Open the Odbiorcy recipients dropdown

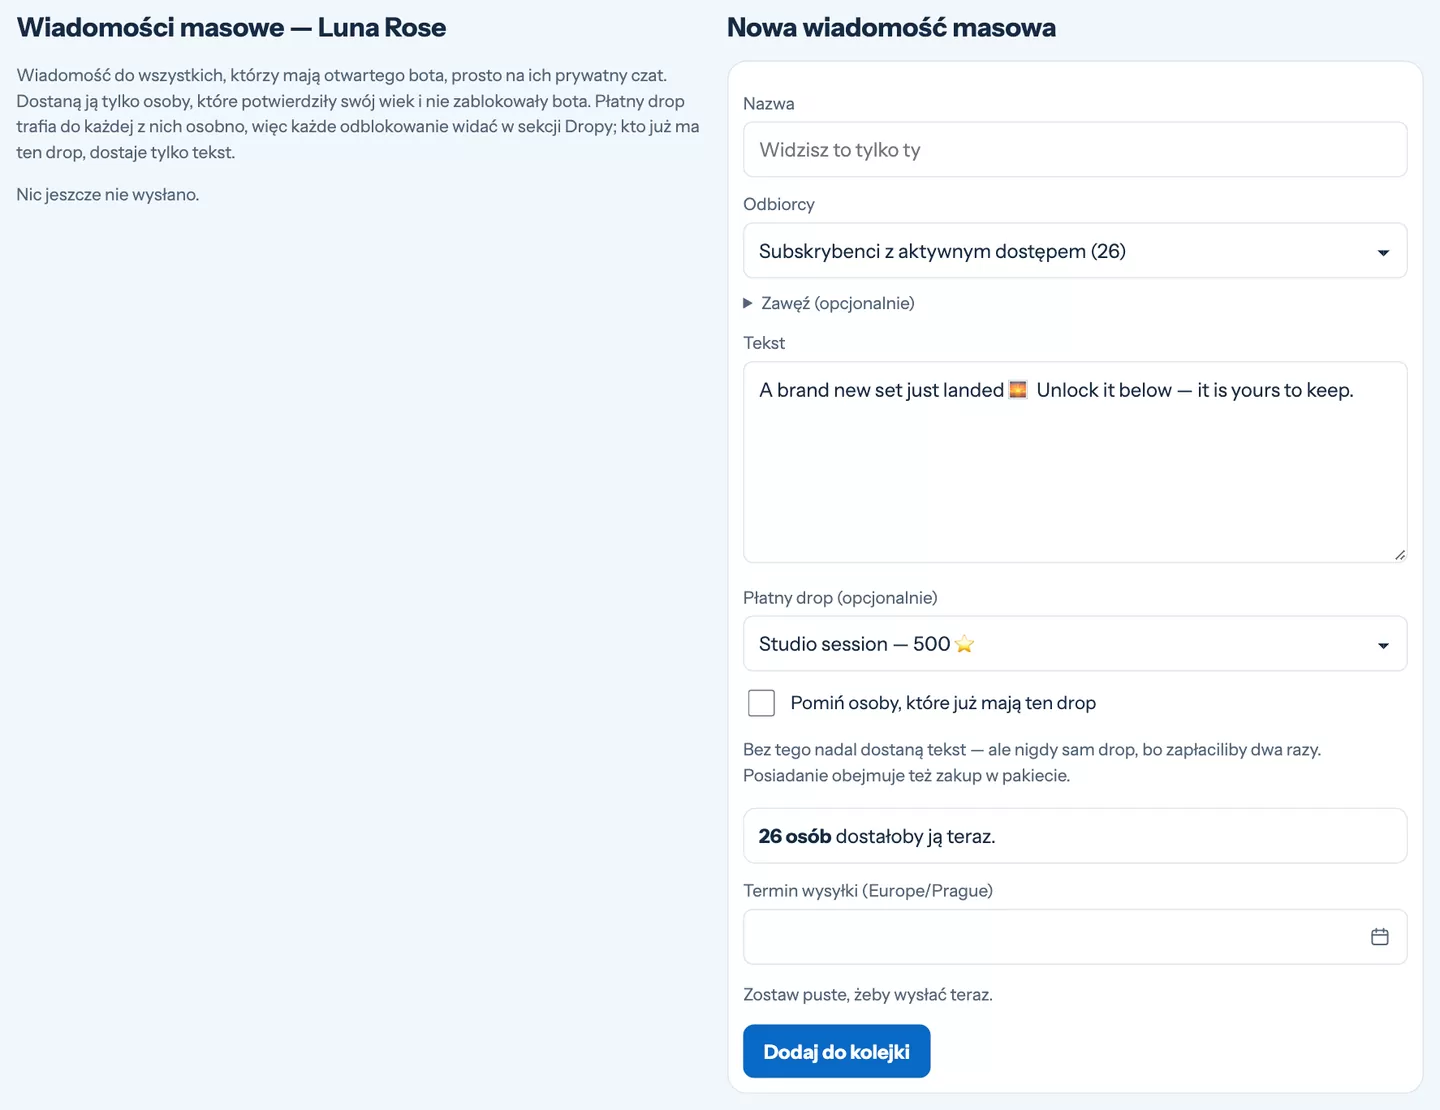tap(1075, 251)
